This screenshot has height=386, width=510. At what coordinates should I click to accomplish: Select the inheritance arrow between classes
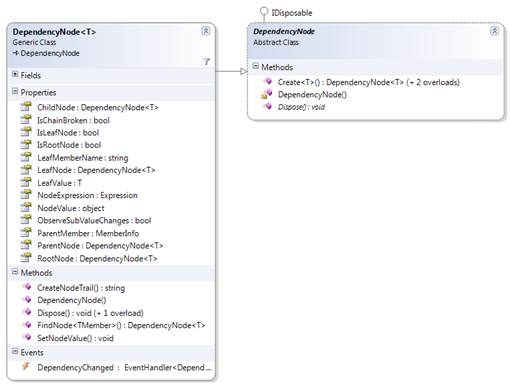[x=231, y=71]
